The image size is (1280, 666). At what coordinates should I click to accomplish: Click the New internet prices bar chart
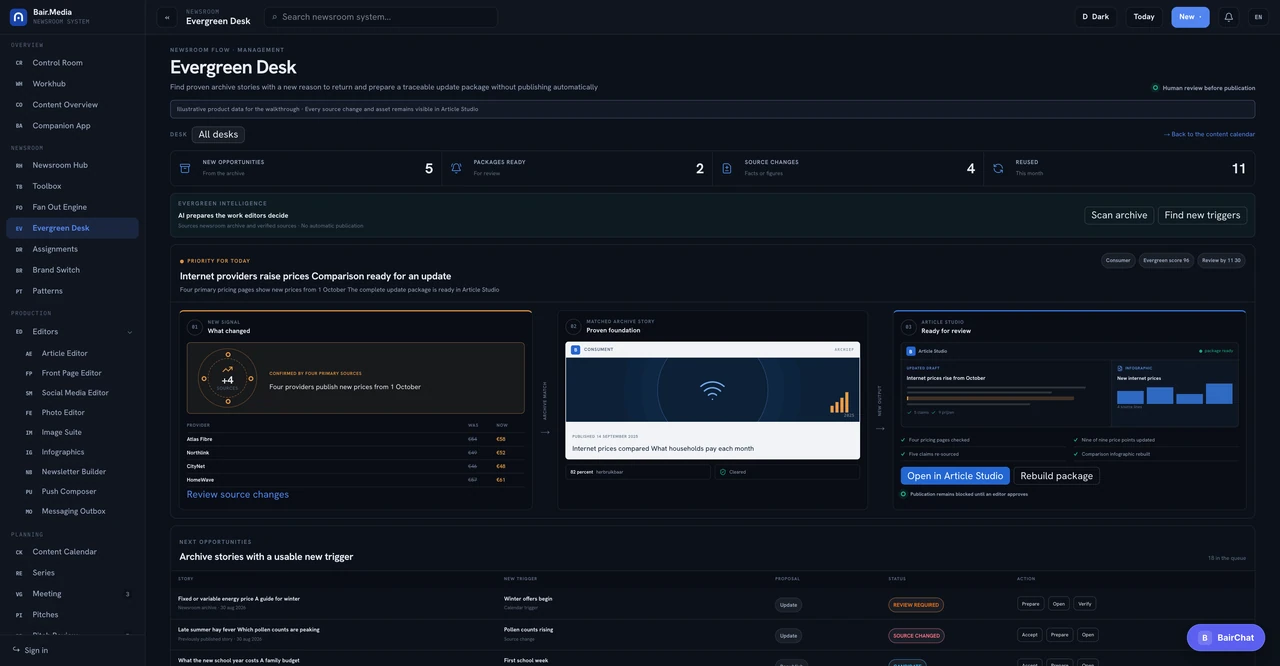(x=1174, y=396)
